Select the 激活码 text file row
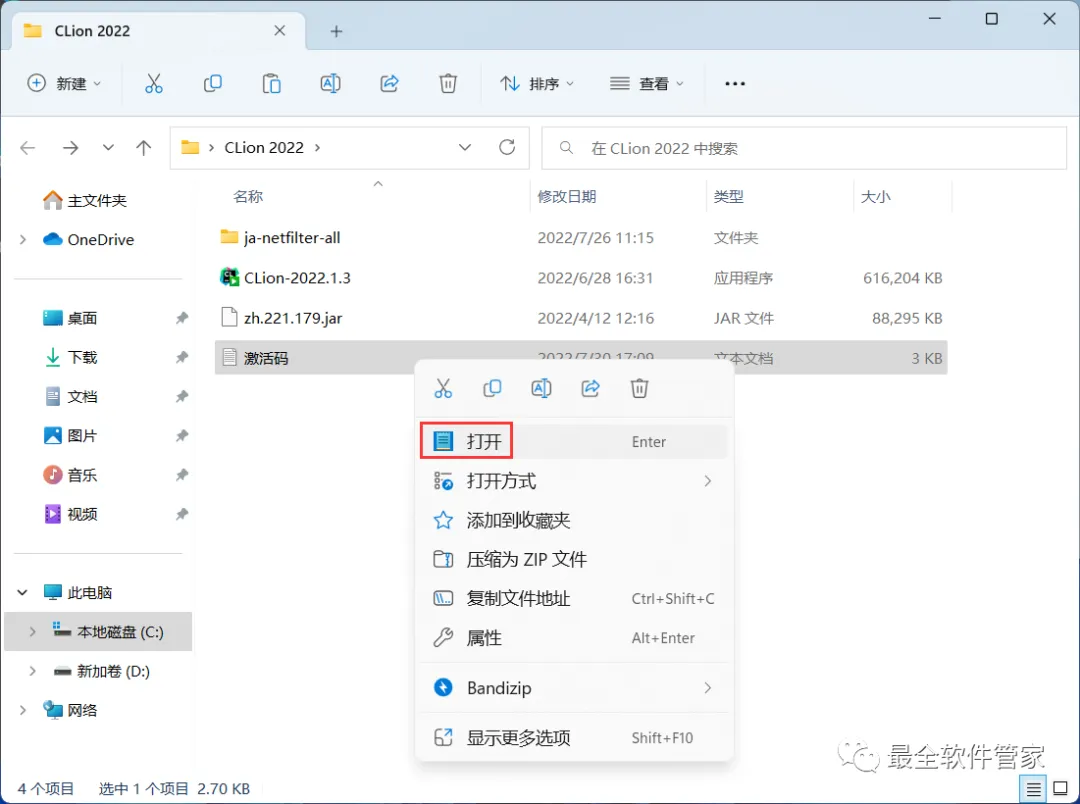 click(x=581, y=358)
